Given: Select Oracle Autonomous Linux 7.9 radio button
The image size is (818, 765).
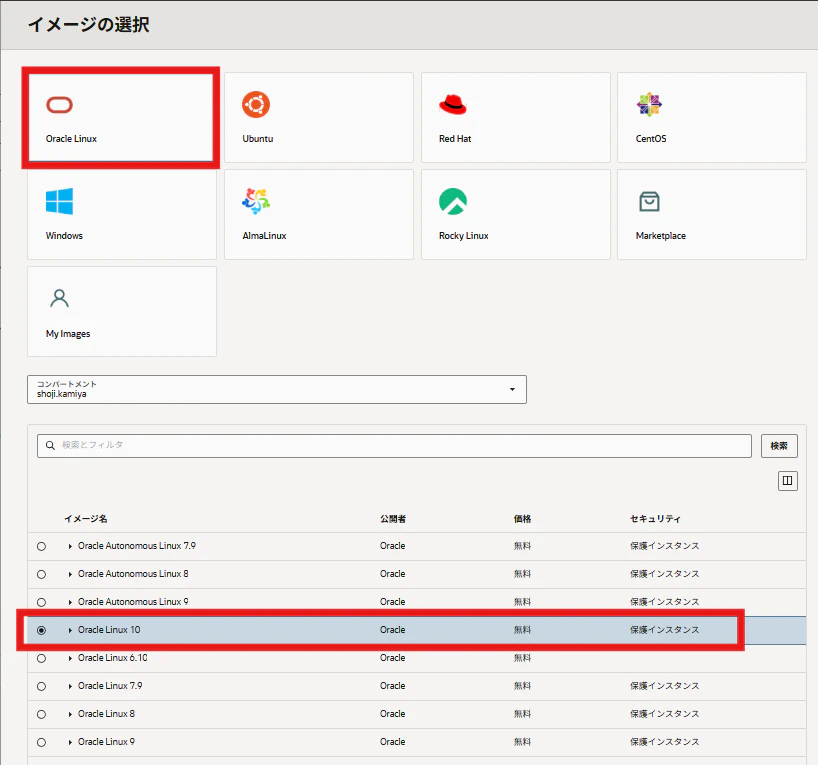Looking at the screenshot, I should pyautogui.click(x=42, y=546).
